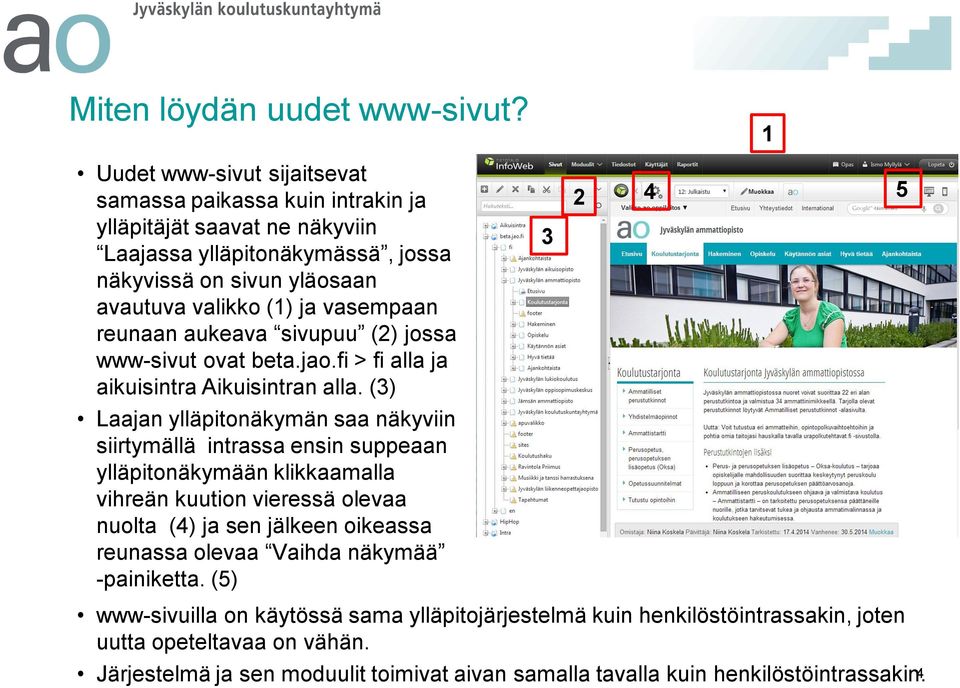Expand the Jämsän ammattiopisto tree node
The height and width of the screenshot is (688, 960).
pos(504,402)
